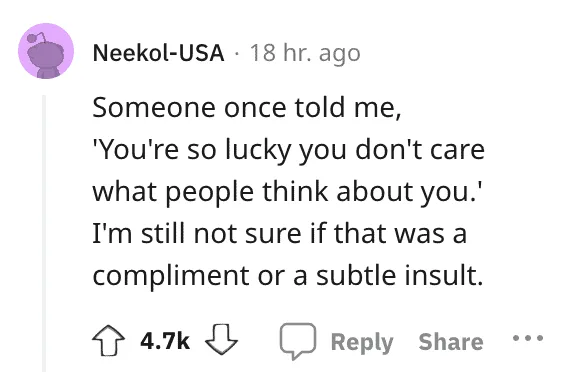Share this comment
The image size is (566, 372).
click(x=451, y=341)
